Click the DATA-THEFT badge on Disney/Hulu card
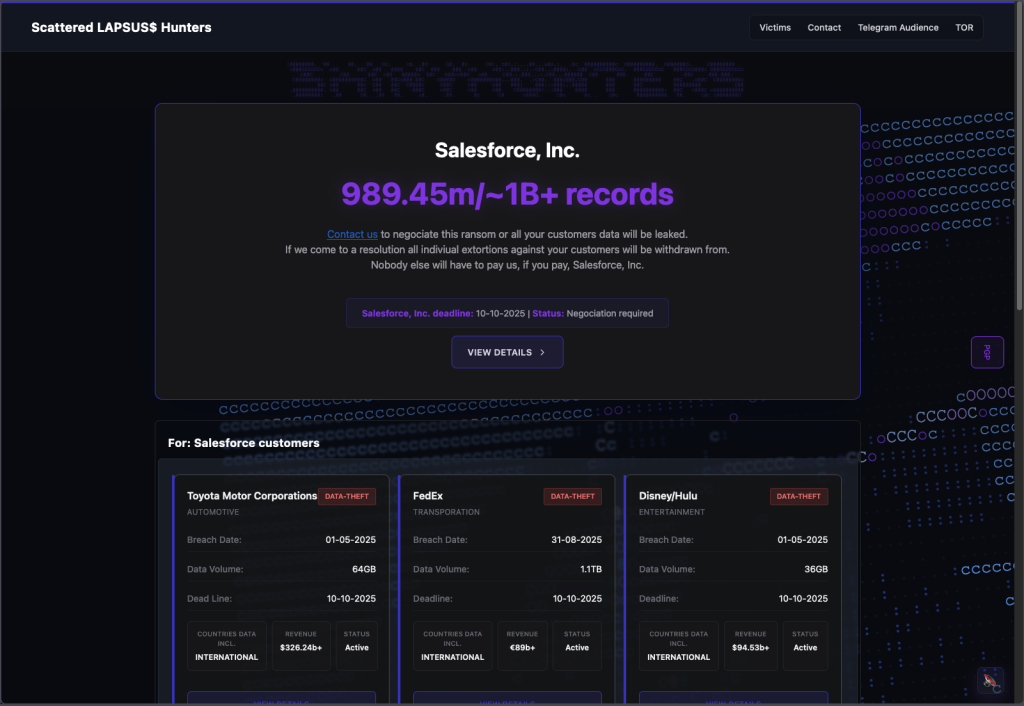Viewport: 1024px width, 706px height. pos(799,496)
